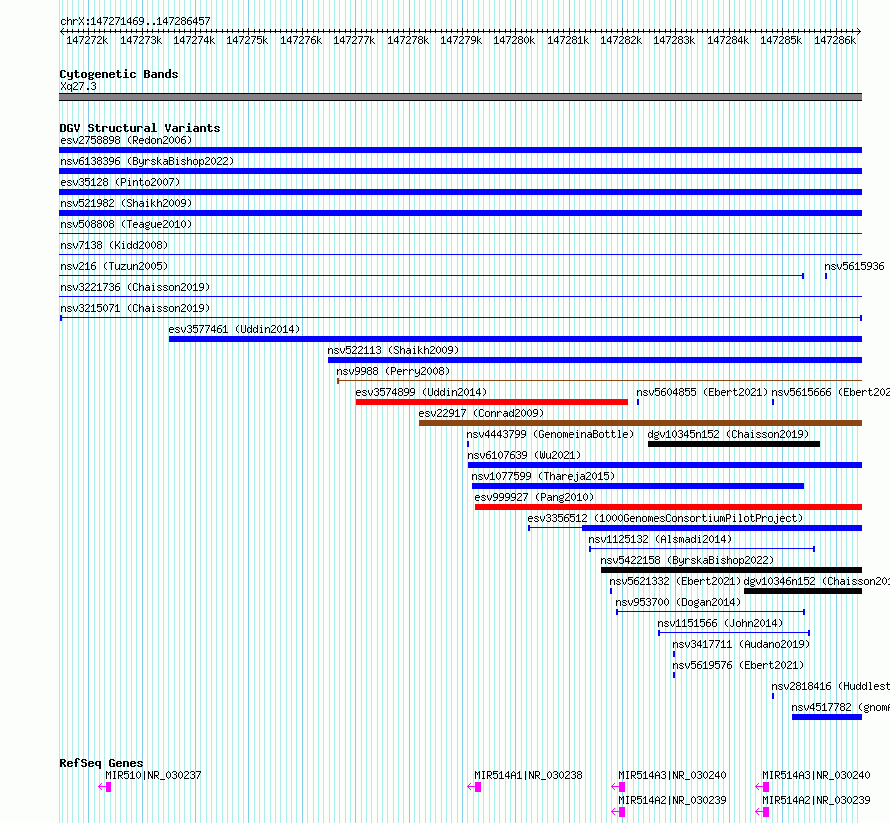Open the nsv7138 (Kidd2008) variant label
890x823 pixels.
pos(114,245)
